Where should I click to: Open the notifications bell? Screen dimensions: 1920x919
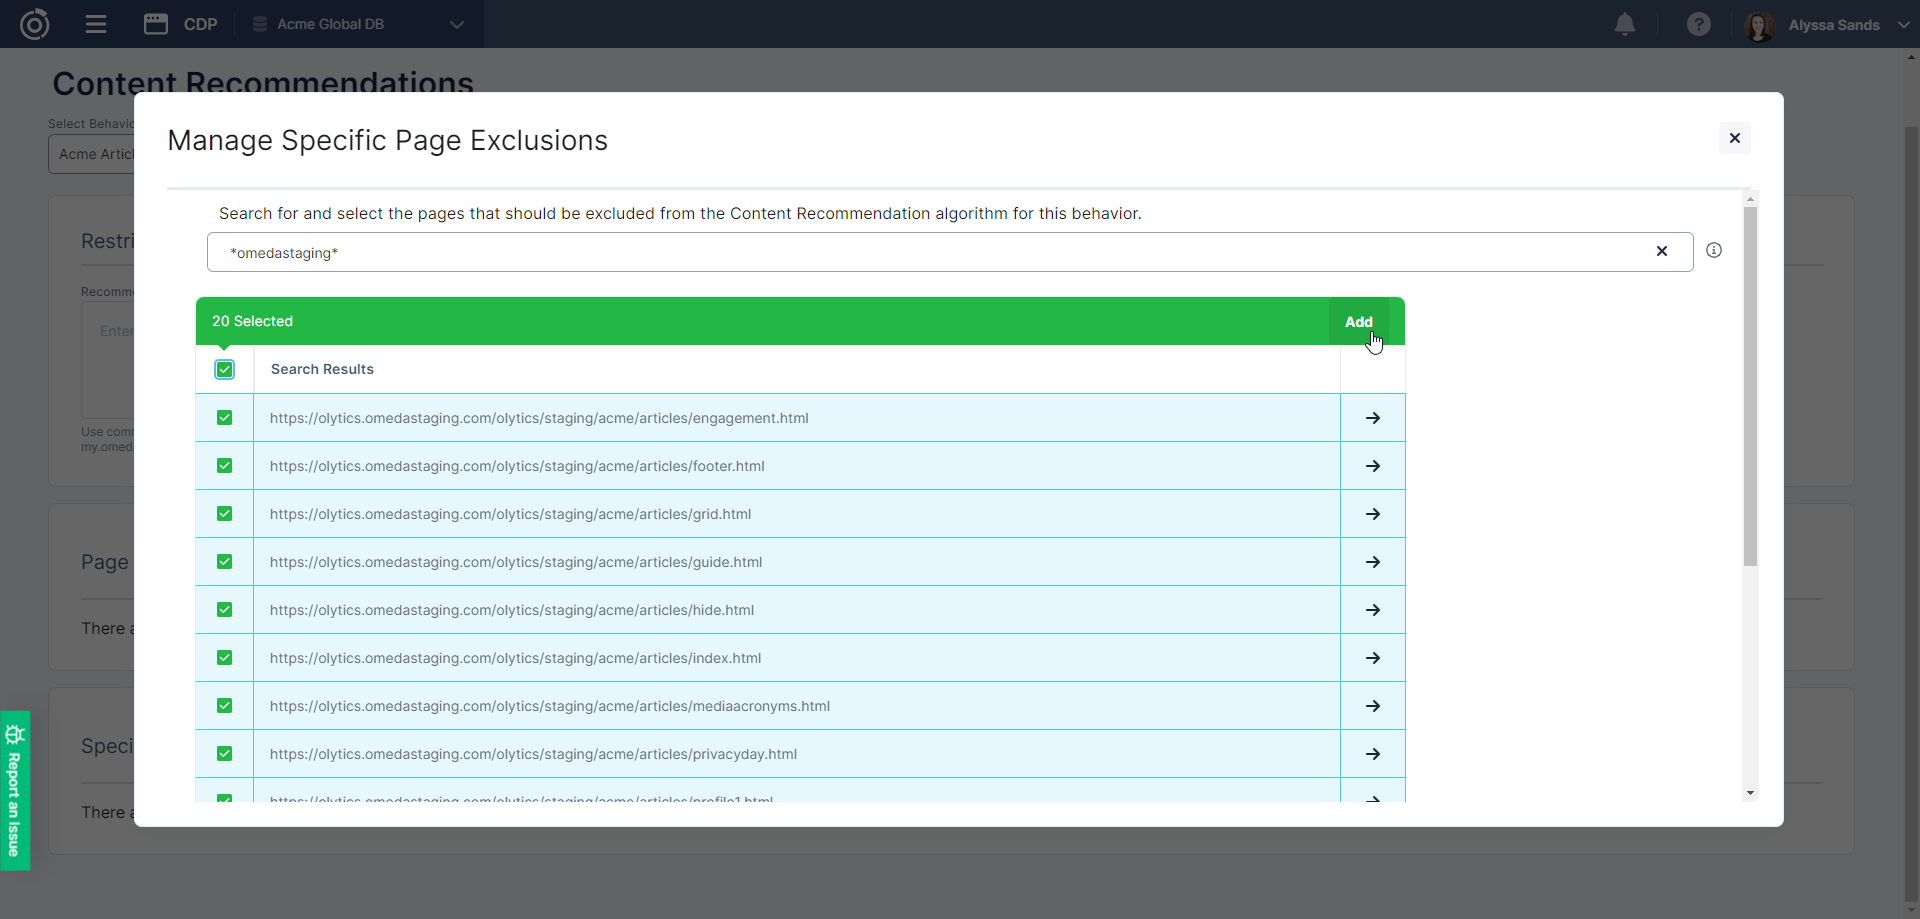pyautogui.click(x=1625, y=24)
